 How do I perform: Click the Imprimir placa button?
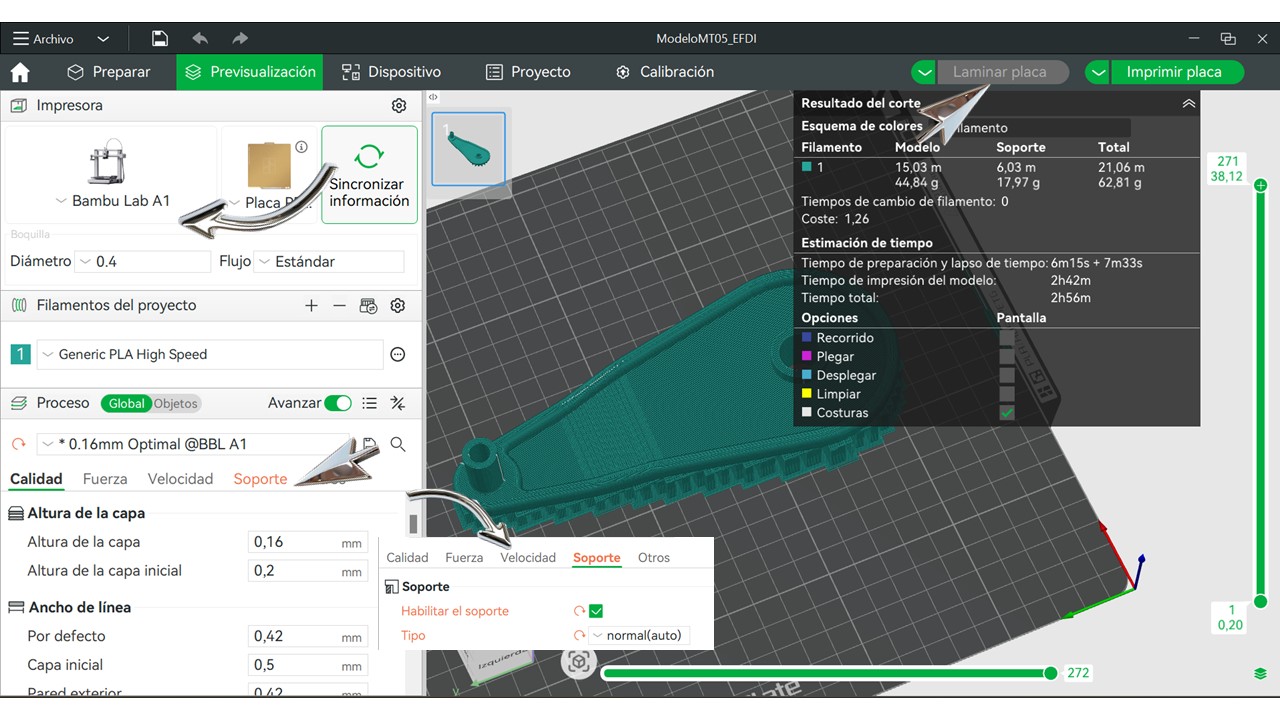pos(1173,72)
